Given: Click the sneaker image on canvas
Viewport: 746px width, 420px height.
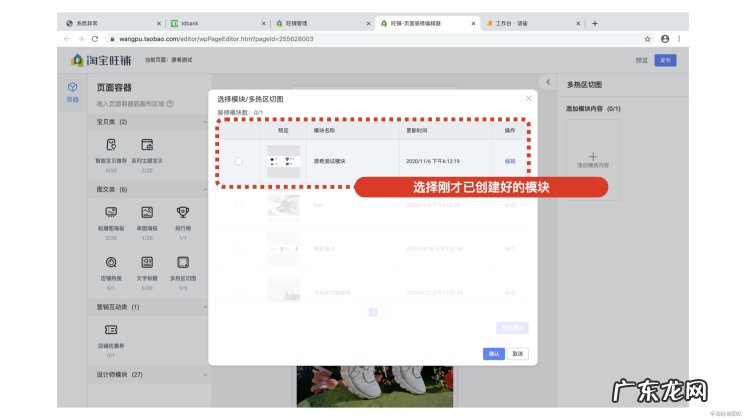Looking at the screenshot, I should pyautogui.click(x=374, y=386).
